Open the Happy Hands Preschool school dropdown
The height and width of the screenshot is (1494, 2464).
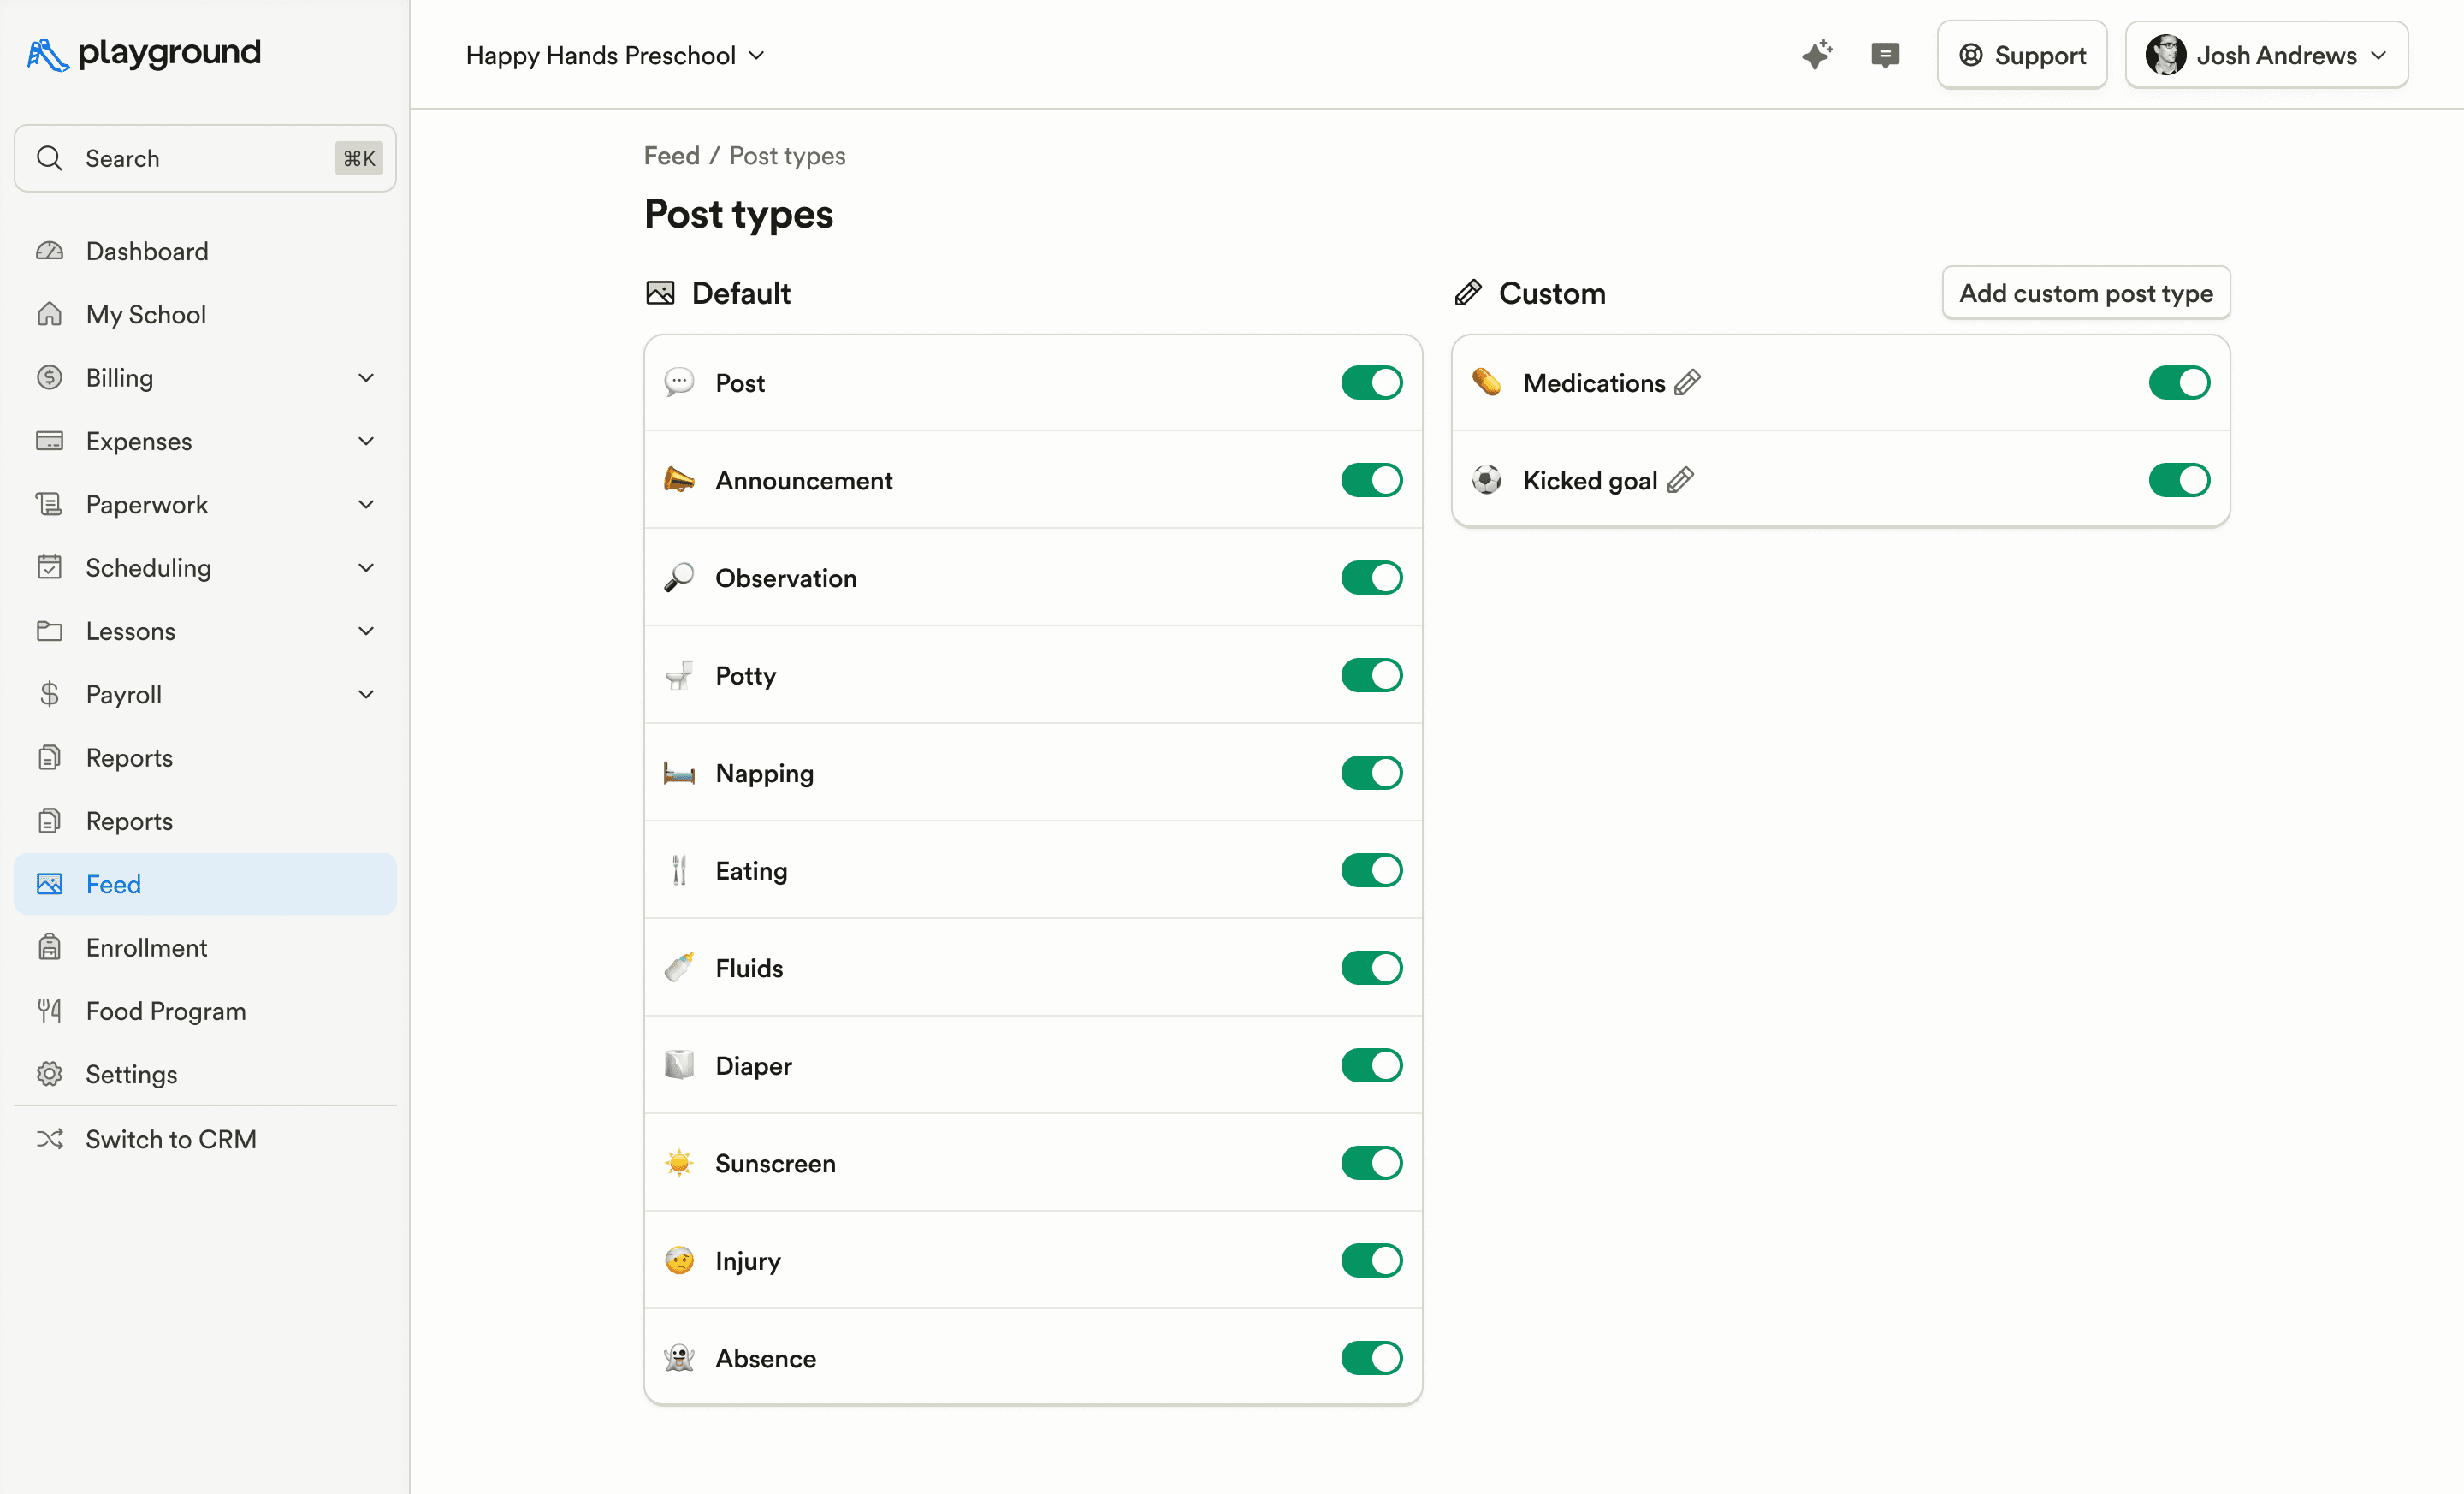pos(615,56)
